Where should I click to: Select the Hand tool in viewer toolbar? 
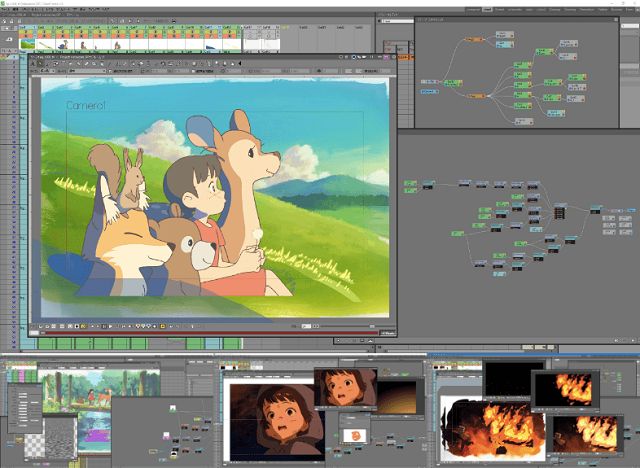pos(224,63)
